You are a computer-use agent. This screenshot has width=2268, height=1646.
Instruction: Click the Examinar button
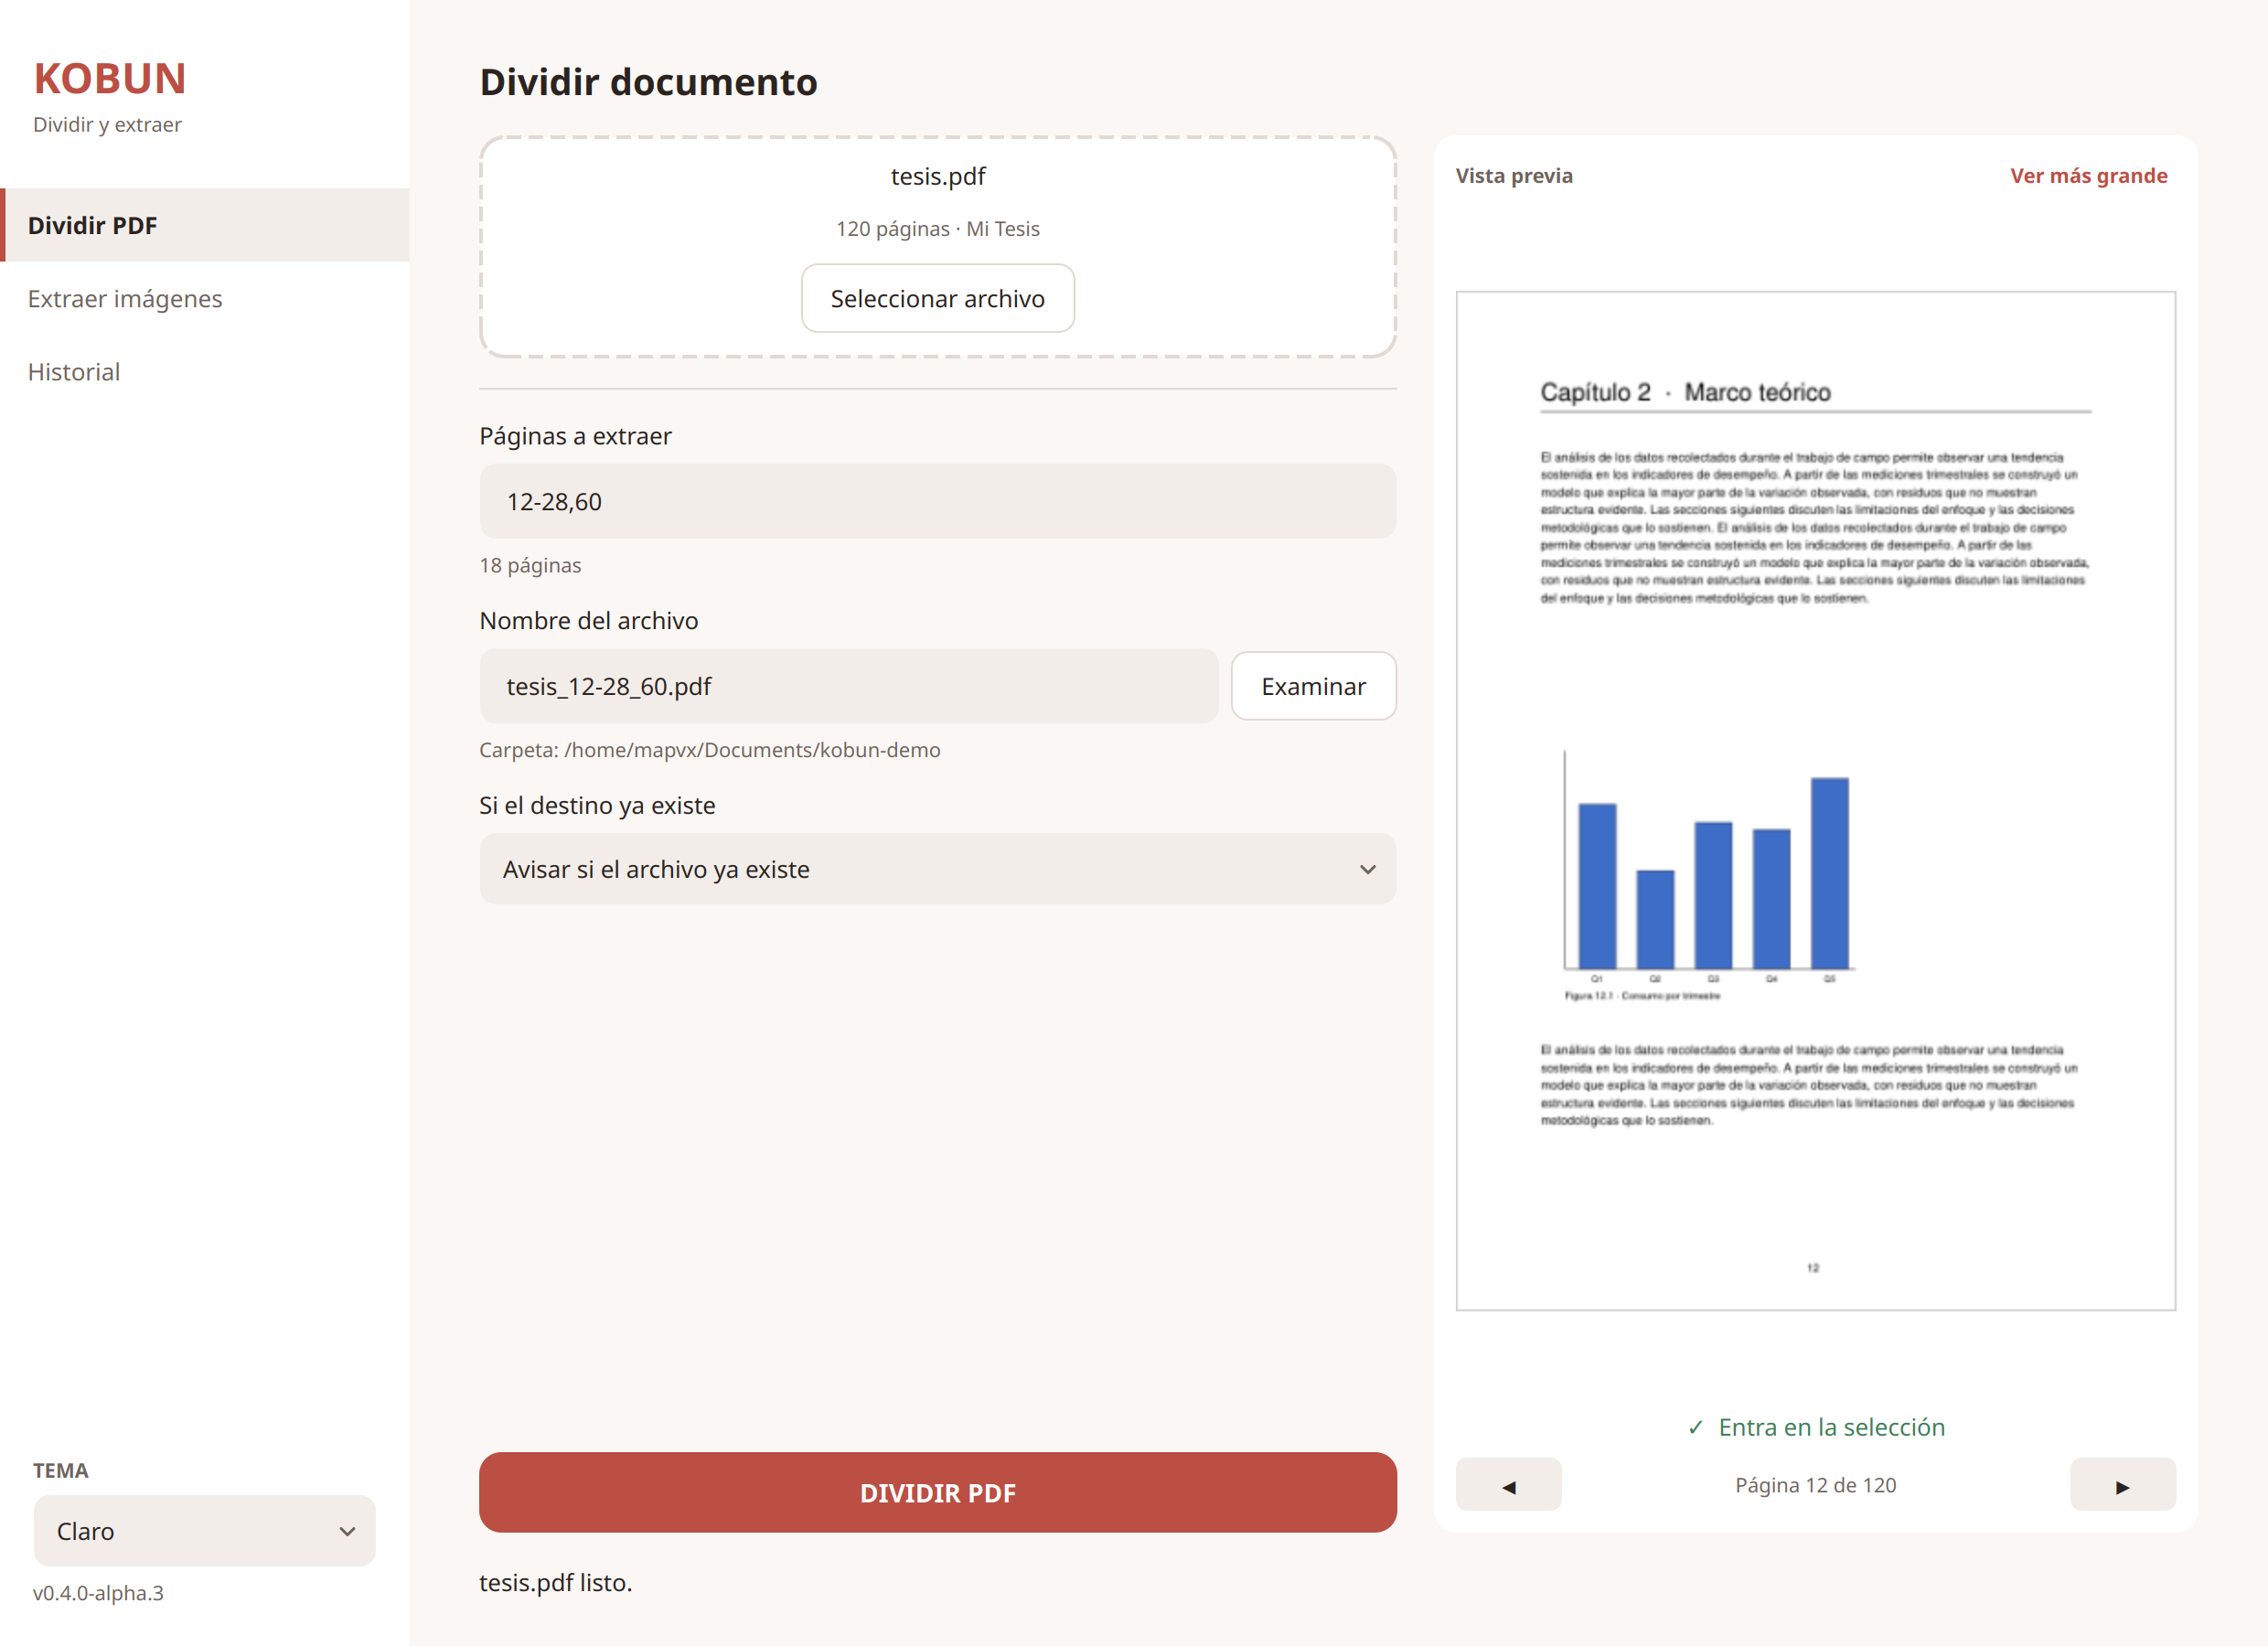(x=1313, y=686)
